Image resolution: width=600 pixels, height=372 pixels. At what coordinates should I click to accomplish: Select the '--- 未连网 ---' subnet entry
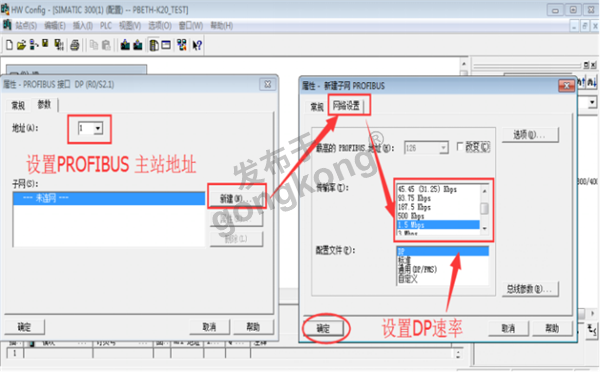pyautogui.click(x=109, y=198)
